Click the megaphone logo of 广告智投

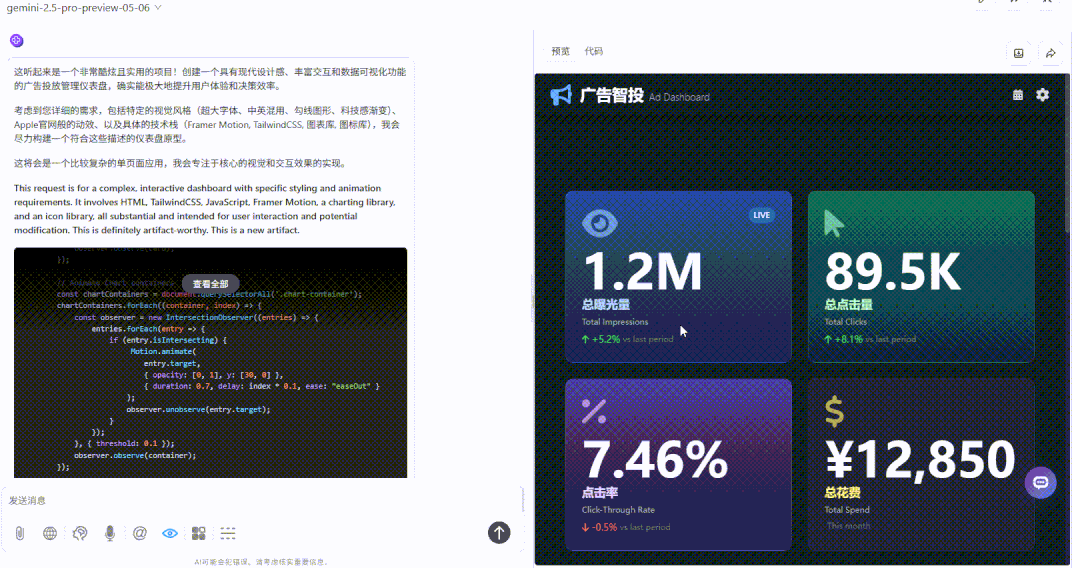(x=561, y=95)
